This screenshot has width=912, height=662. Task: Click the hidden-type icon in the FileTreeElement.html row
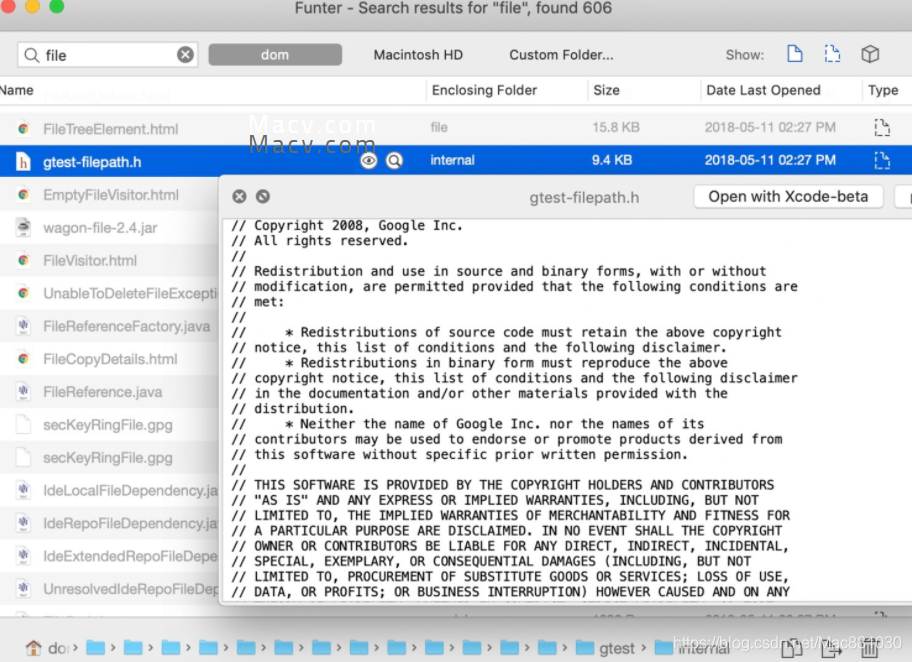point(882,127)
